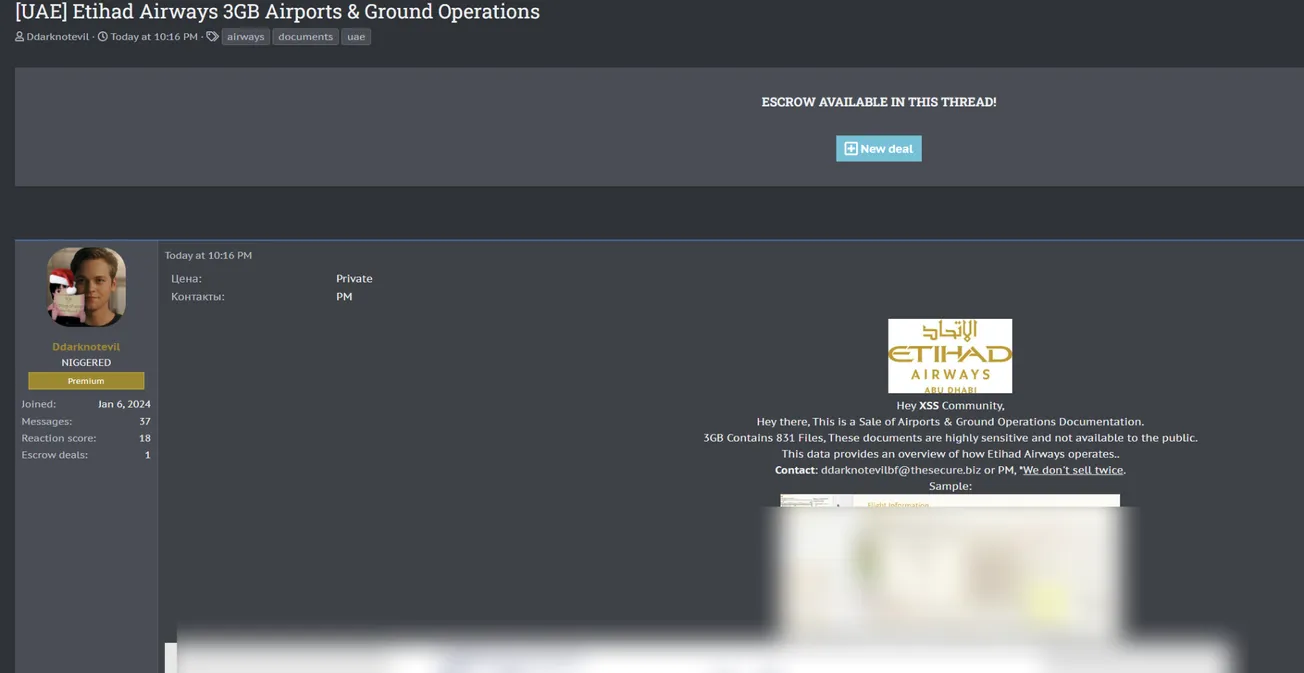The image size is (1304, 673).
Task: Click the thread title heading
Action: pos(277,12)
